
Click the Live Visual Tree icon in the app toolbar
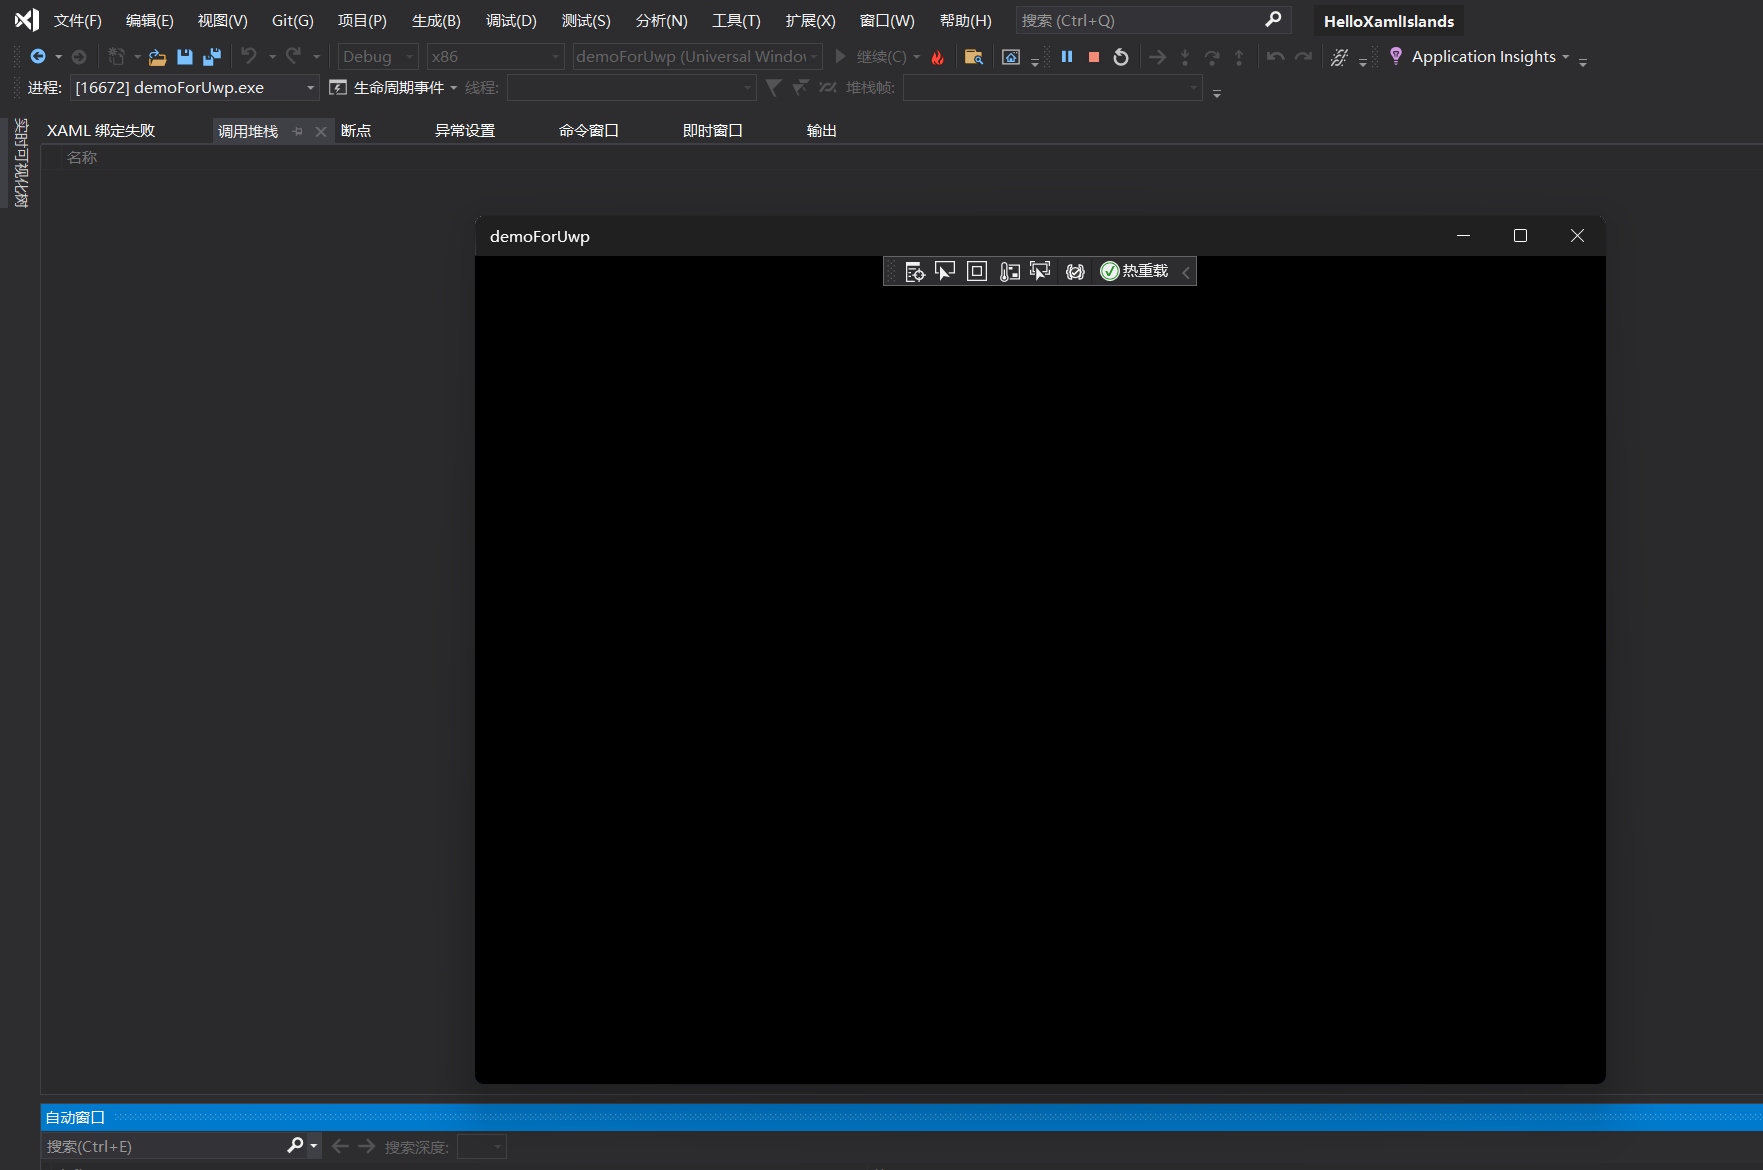914,271
